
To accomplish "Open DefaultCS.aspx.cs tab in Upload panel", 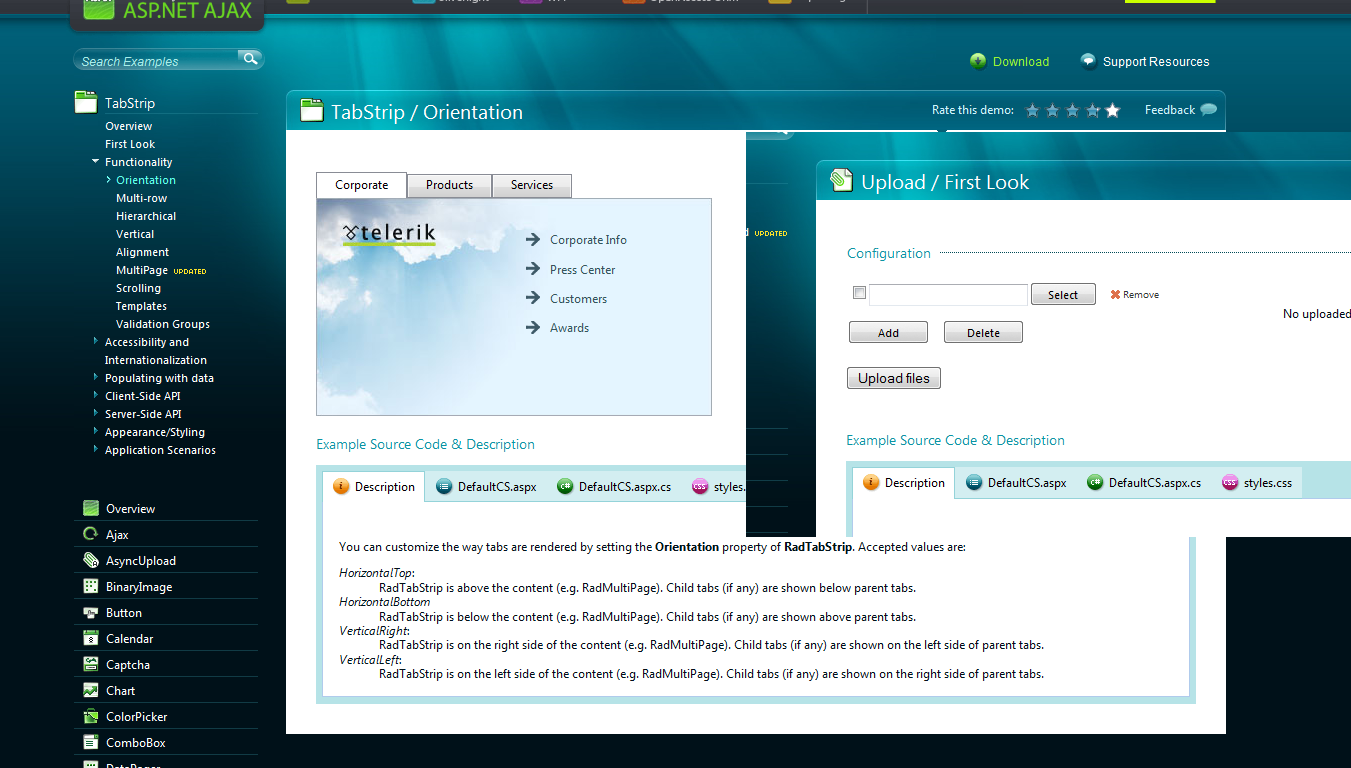I will click(1145, 483).
